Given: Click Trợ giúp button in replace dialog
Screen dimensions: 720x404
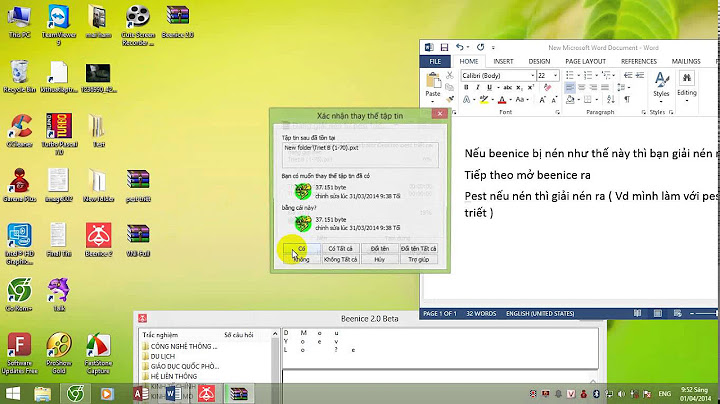Looking at the screenshot, I should 418,259.
